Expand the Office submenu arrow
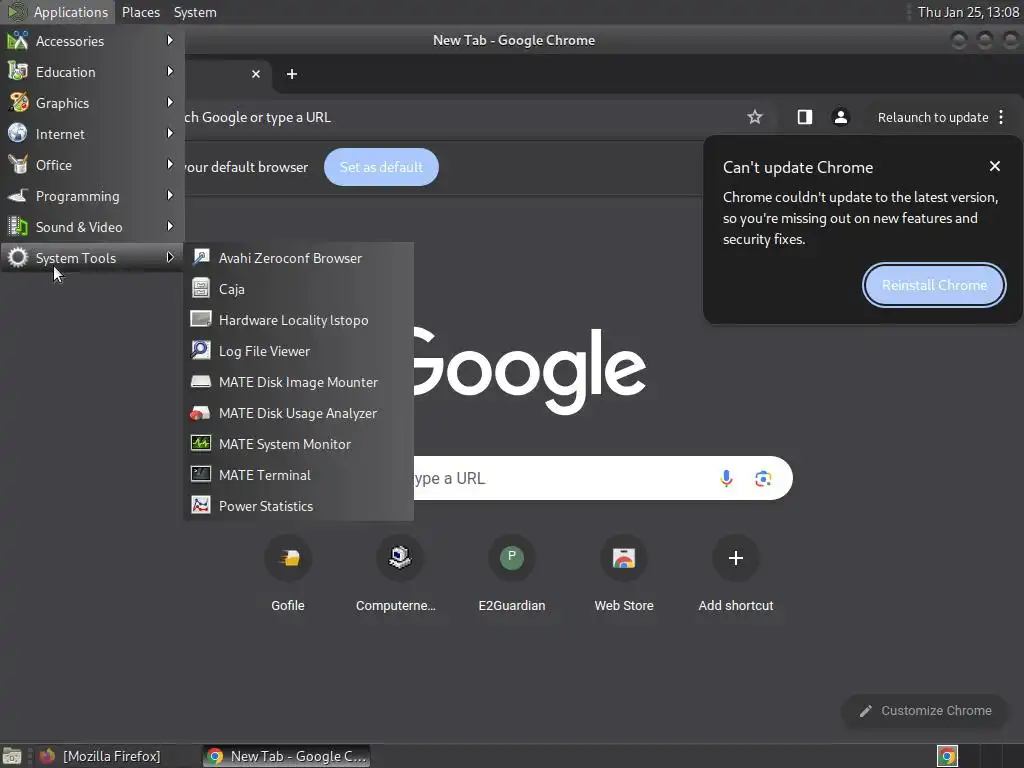Image resolution: width=1024 pixels, height=768 pixels. click(x=170, y=165)
